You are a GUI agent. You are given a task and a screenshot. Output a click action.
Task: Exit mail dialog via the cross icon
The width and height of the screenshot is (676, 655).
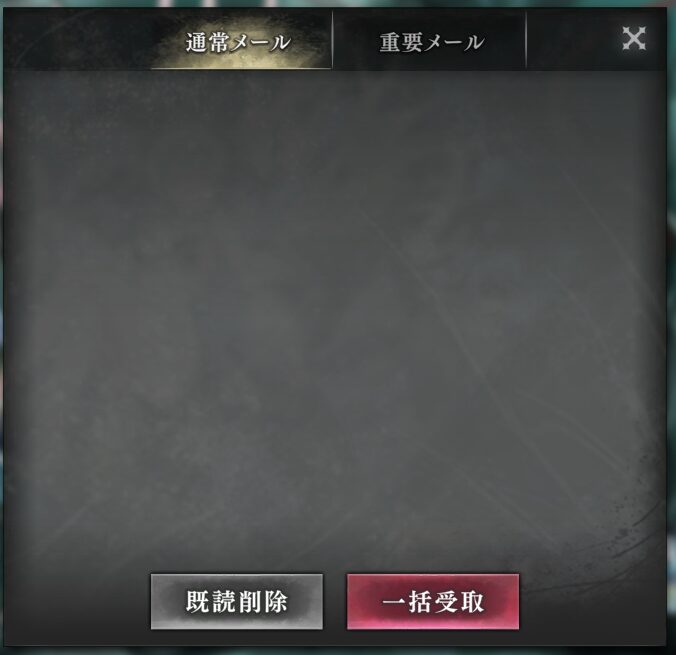point(634,38)
